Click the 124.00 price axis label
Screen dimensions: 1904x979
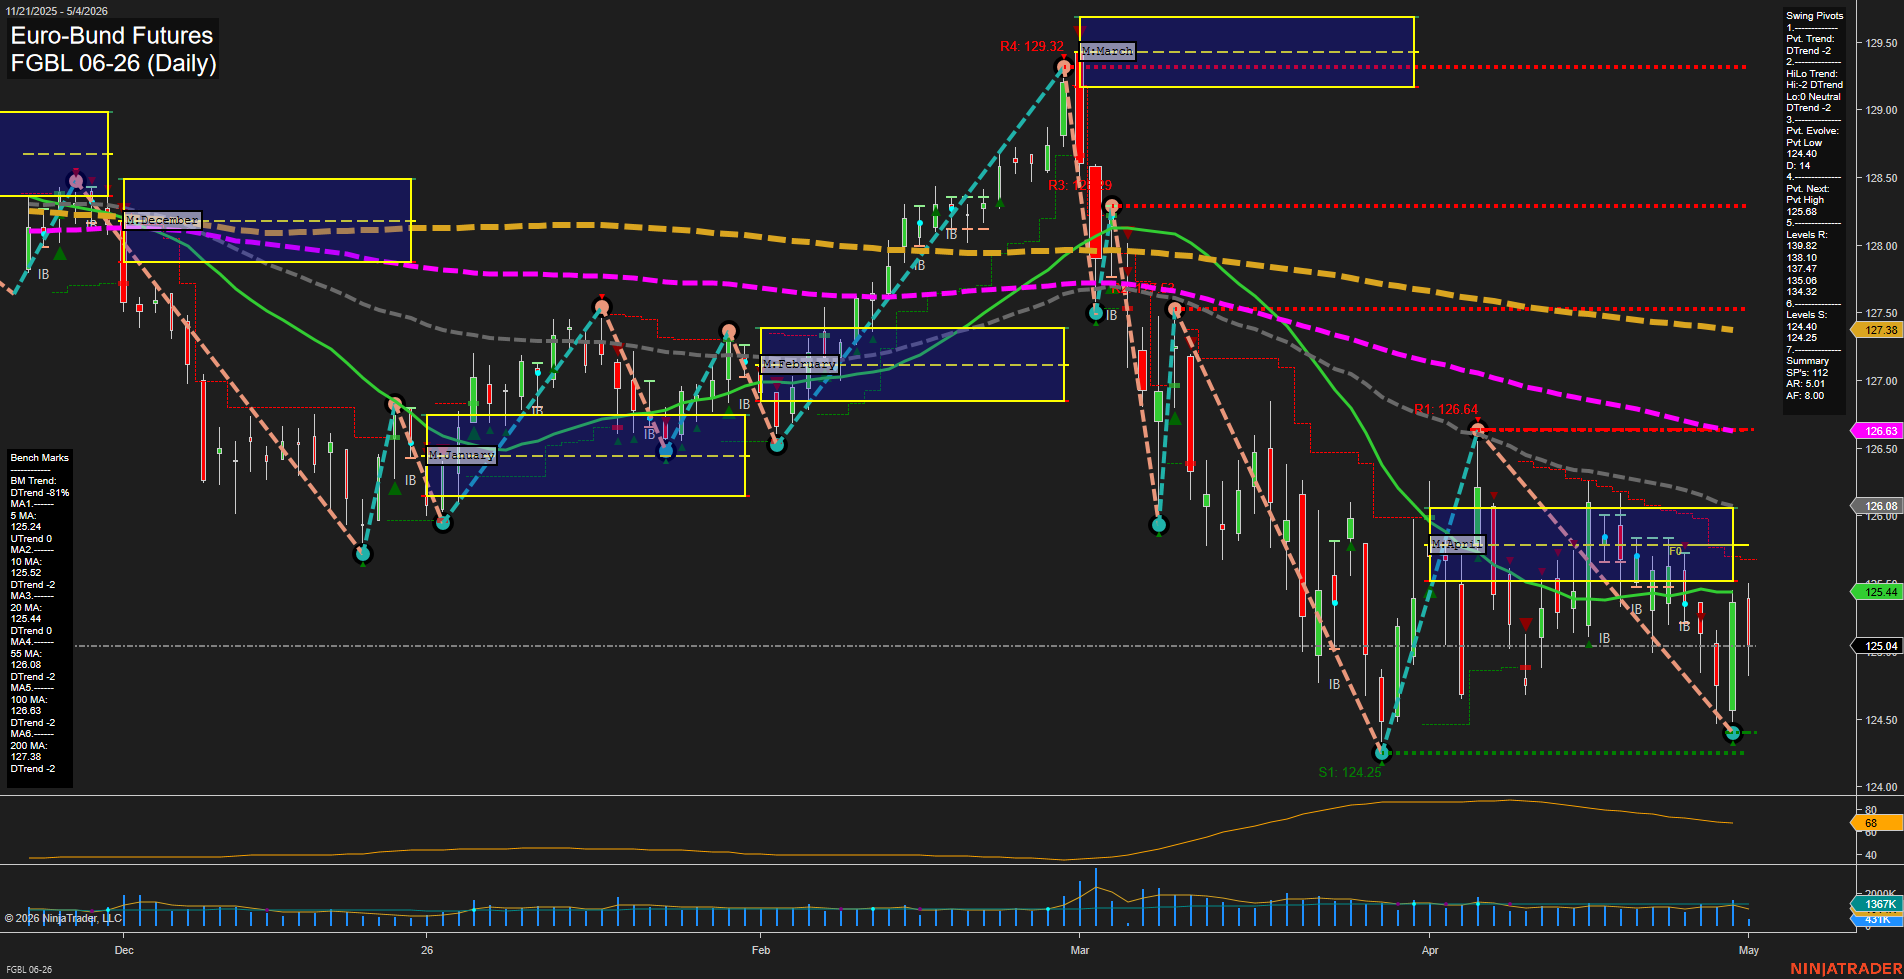[1881, 787]
